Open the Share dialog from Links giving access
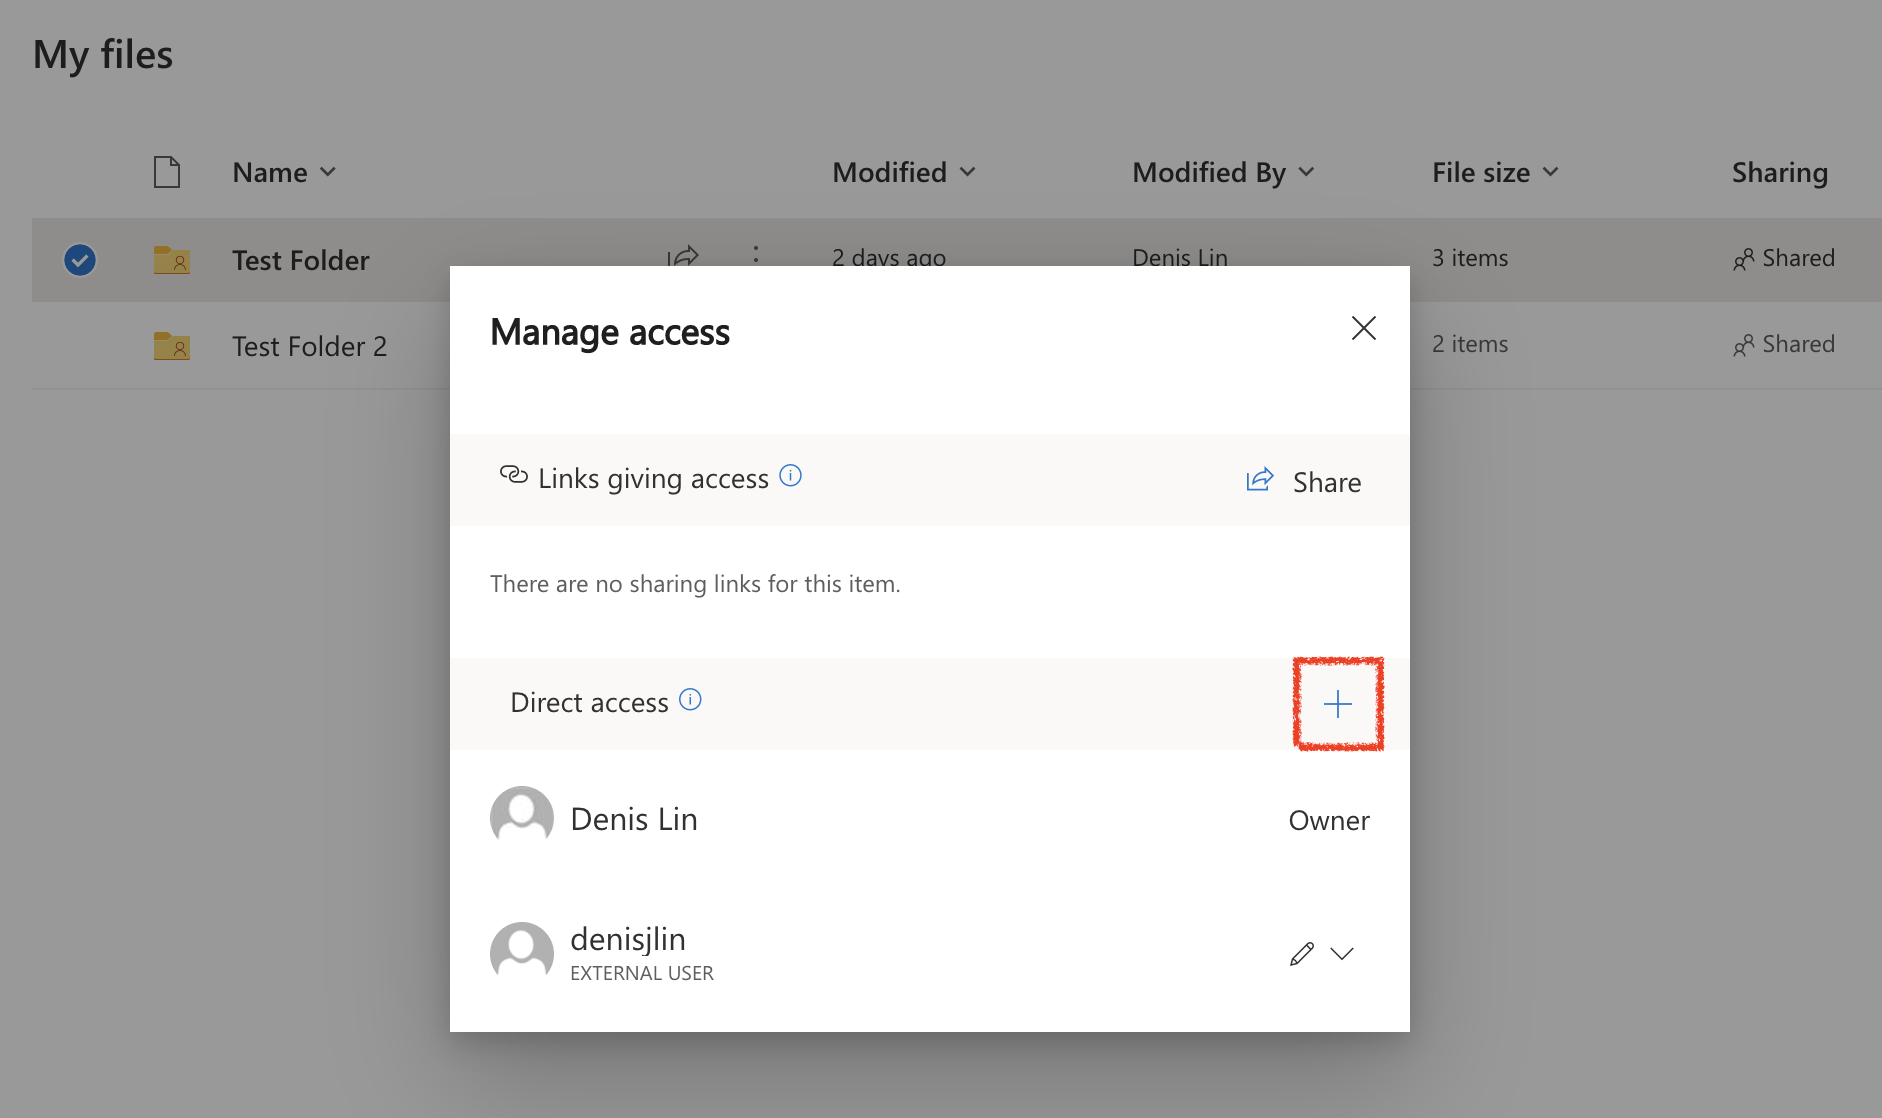Viewport: 1882px width, 1118px height. point(1303,481)
